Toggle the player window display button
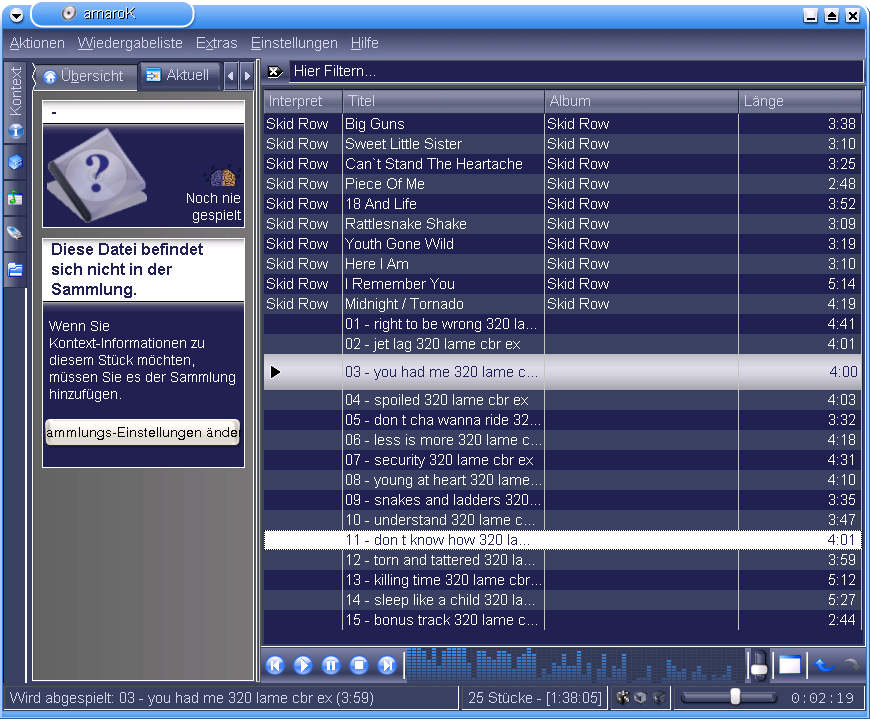Image resolution: width=870 pixels, height=719 pixels. [x=790, y=665]
